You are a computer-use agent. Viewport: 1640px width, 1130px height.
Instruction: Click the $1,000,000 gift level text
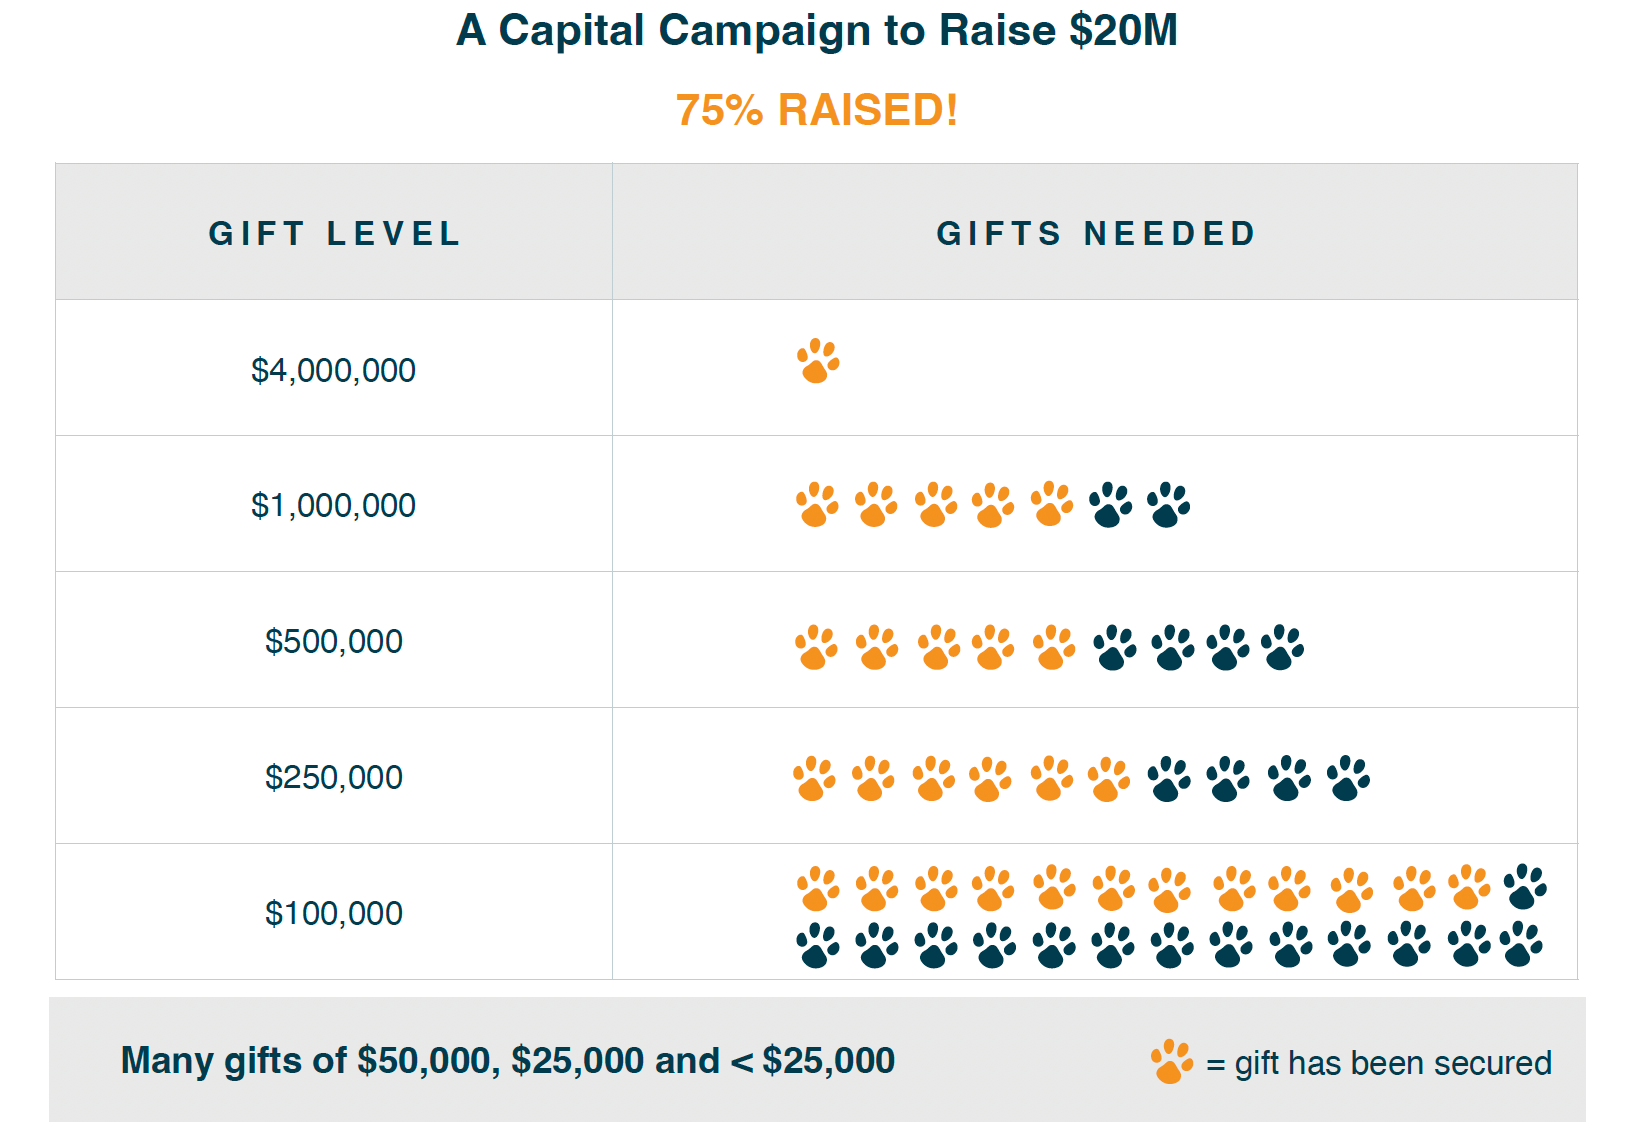tap(333, 505)
